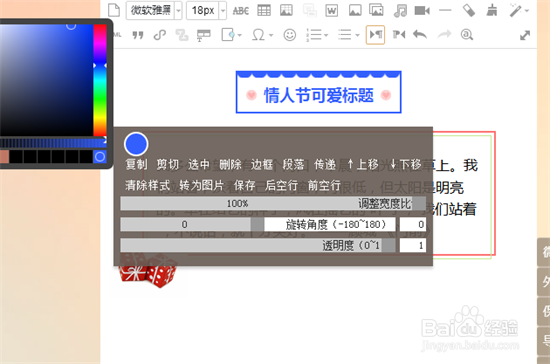The image size is (550, 364).
Task: Click the rainbow hue strip
Action: point(100,80)
